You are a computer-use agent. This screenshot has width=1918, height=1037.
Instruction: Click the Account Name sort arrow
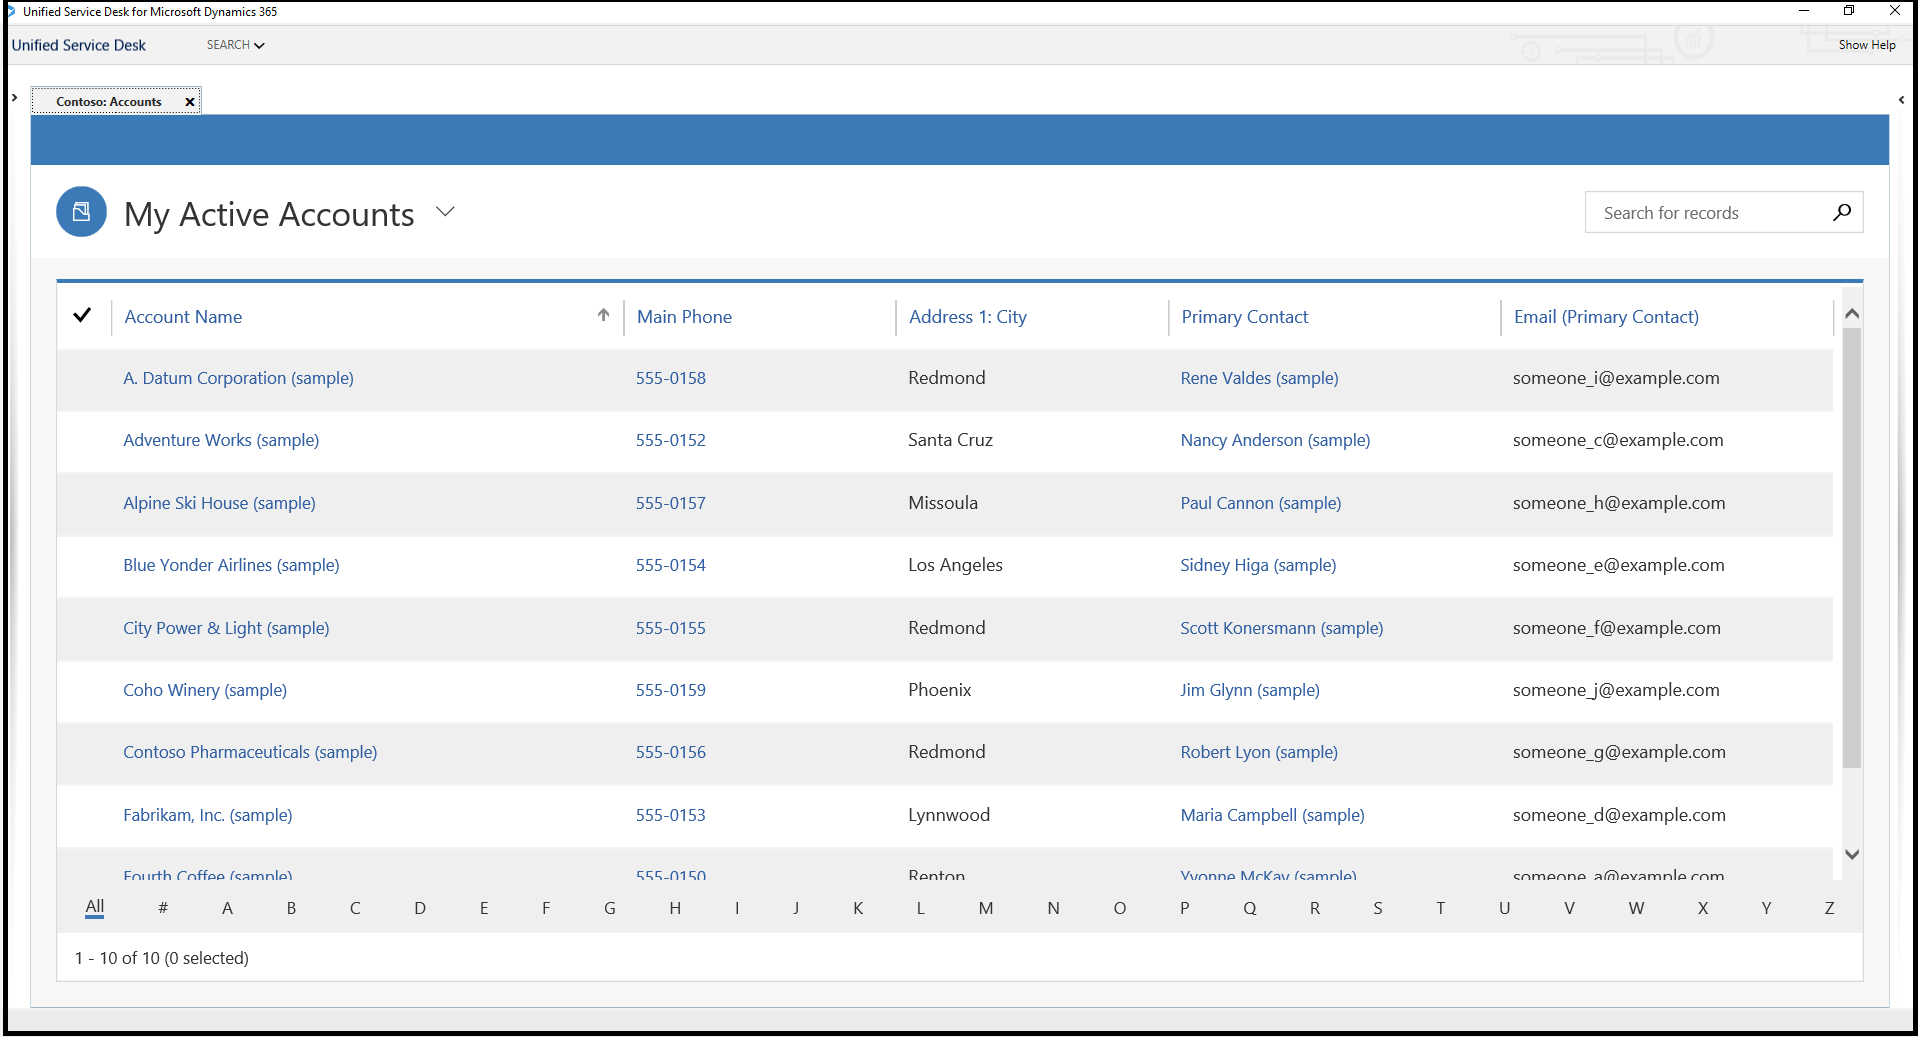604,315
